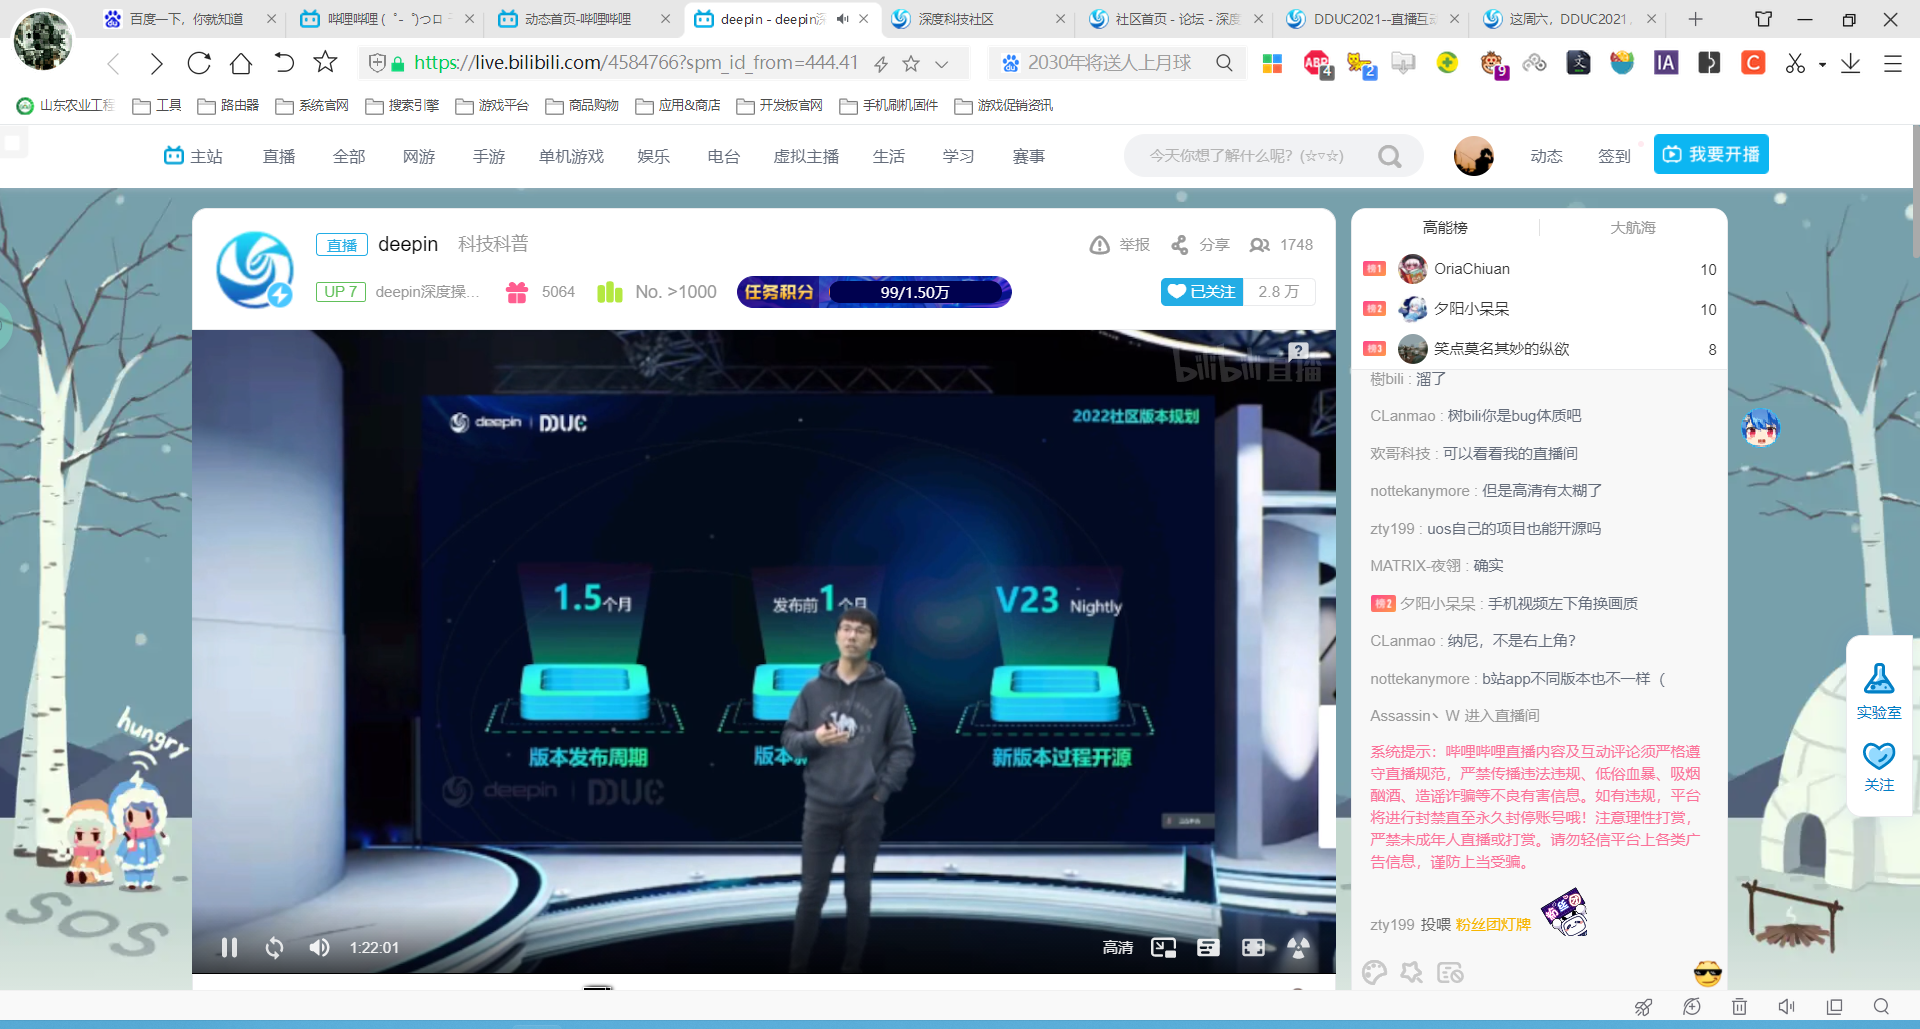Open the danmaku settings icon in player
Viewport: 1920px width, 1029px height.
(1208, 947)
